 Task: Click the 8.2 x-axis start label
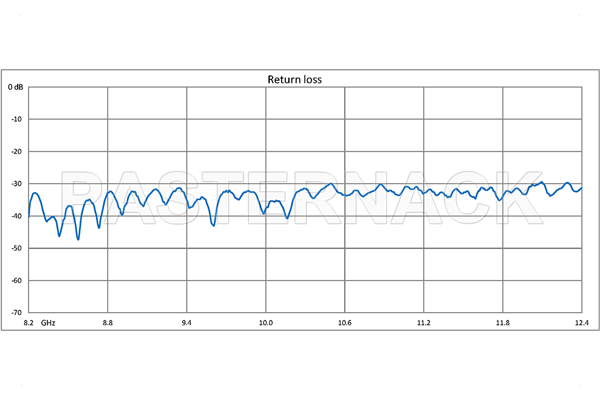click(x=29, y=323)
